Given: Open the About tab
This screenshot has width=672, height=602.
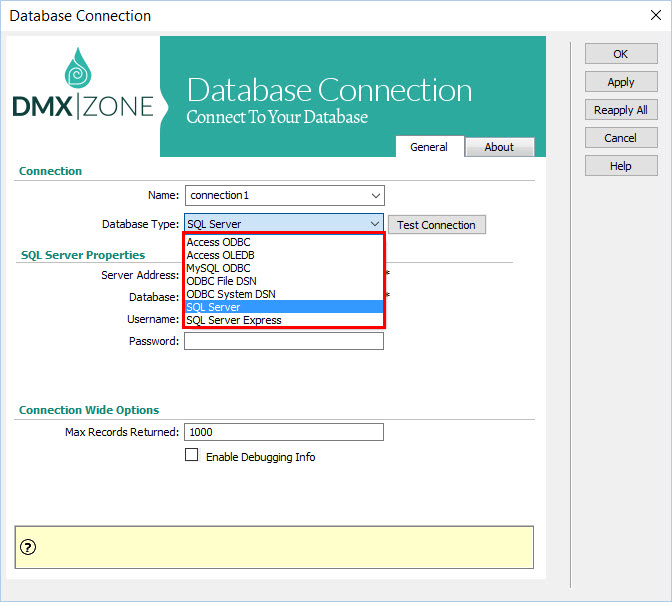Looking at the screenshot, I should 499,147.
